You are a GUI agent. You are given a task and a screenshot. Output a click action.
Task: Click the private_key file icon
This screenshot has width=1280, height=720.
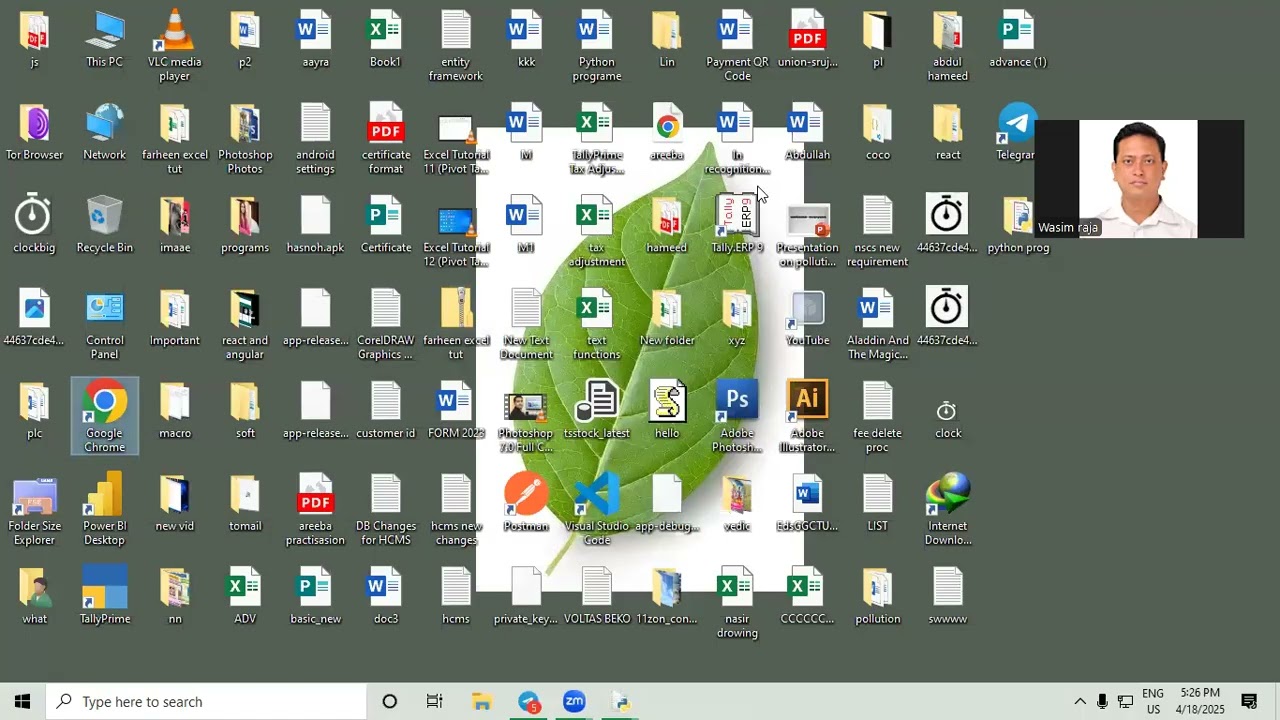(x=526, y=596)
